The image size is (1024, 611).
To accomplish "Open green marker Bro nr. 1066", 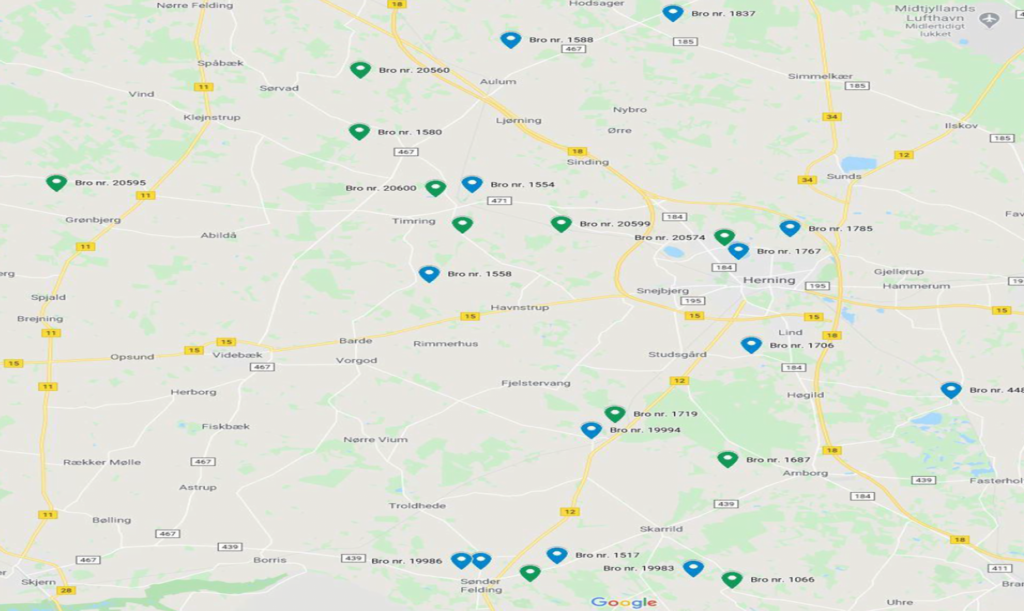I will click(732, 579).
